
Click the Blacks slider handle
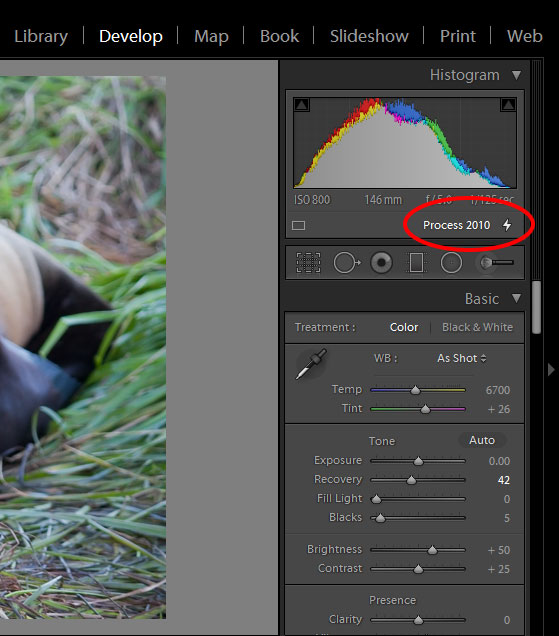380,518
